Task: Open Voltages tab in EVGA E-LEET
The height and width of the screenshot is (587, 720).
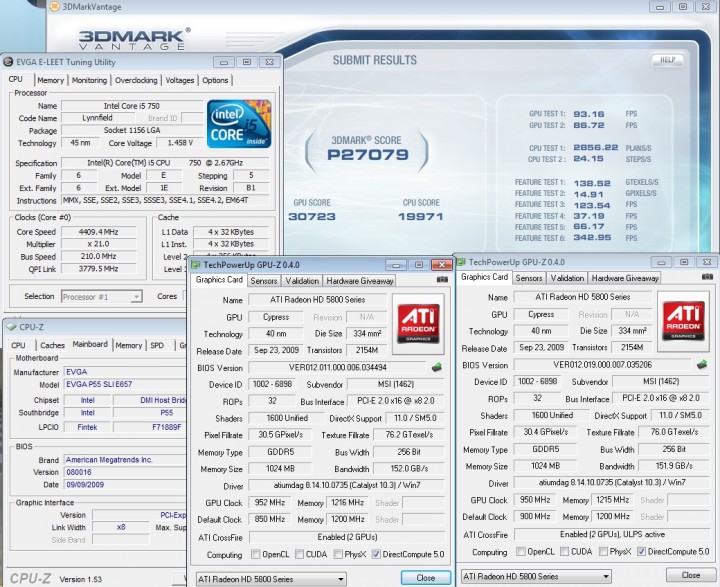Action: click(180, 80)
